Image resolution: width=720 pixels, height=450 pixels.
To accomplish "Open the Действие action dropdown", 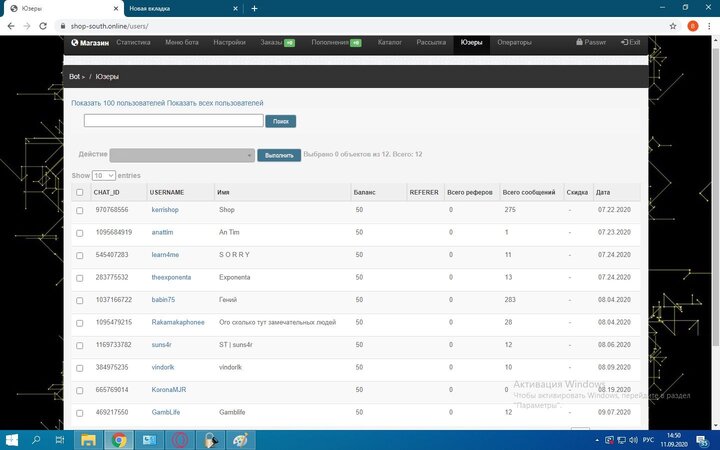I will click(x=182, y=155).
